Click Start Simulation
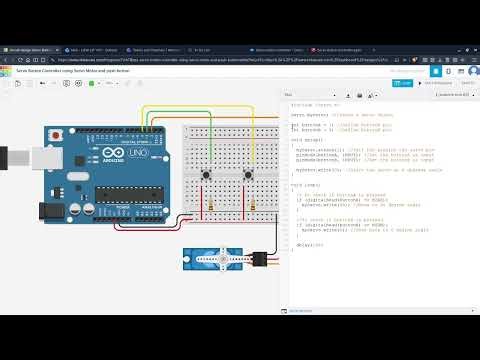The image size is (480, 360). (x=435, y=83)
